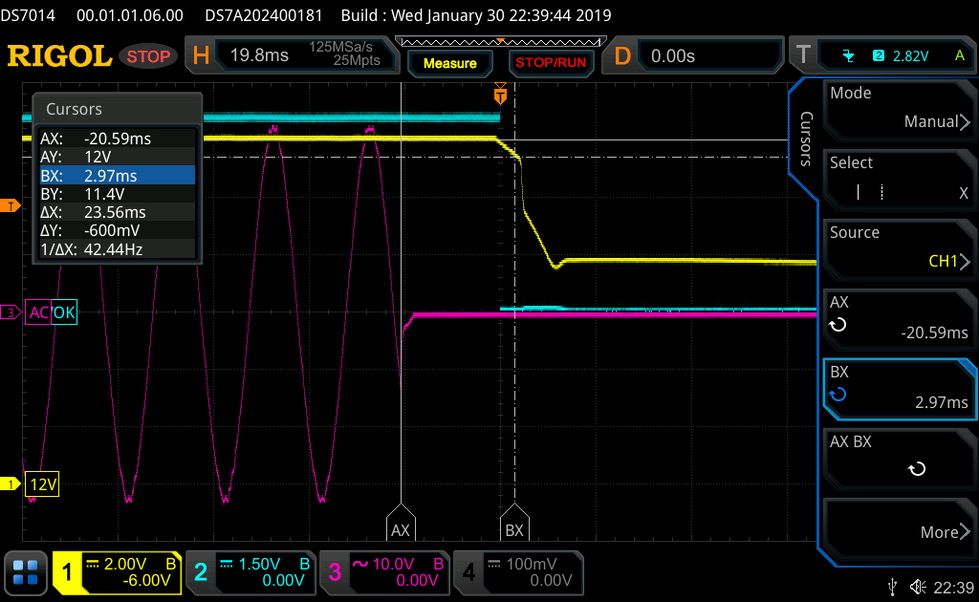
Task: Open delay D icon
Action: pos(622,56)
